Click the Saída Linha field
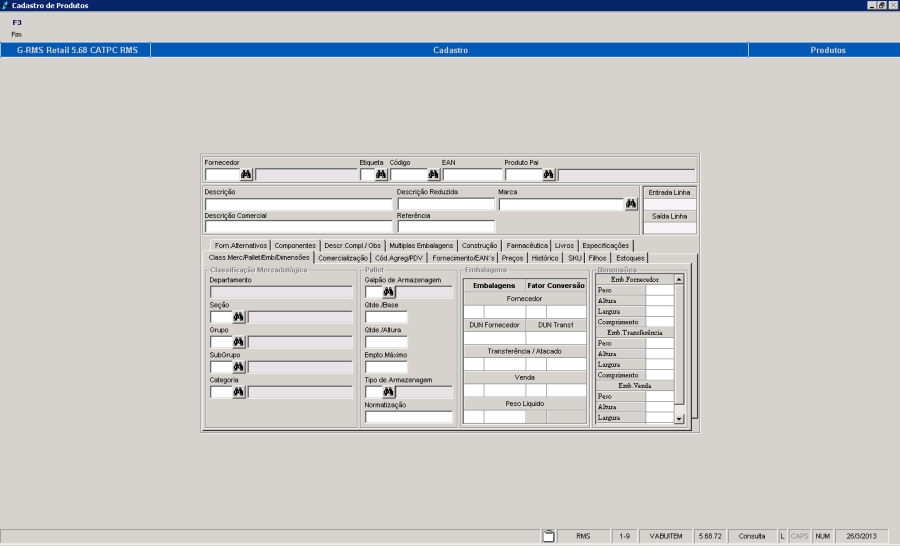The width and height of the screenshot is (900, 546). click(x=670, y=228)
